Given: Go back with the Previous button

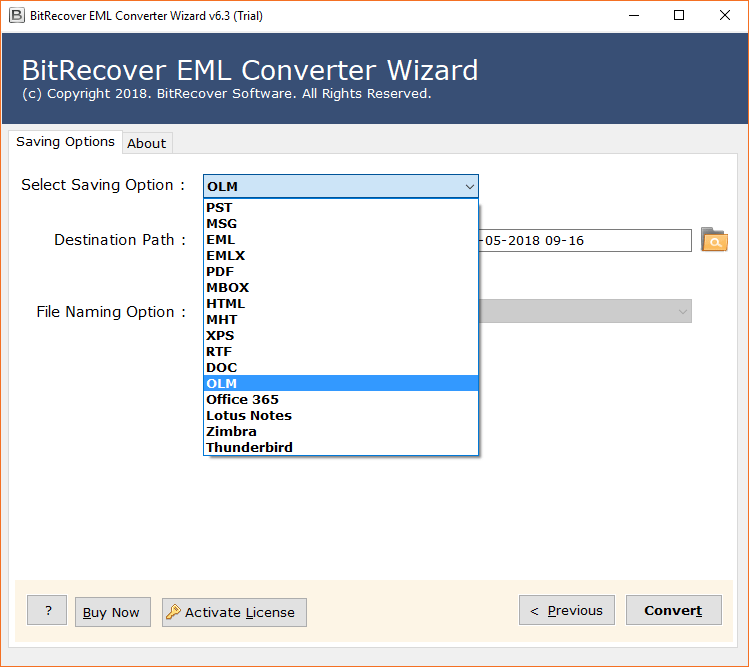Looking at the screenshot, I should (x=567, y=610).
